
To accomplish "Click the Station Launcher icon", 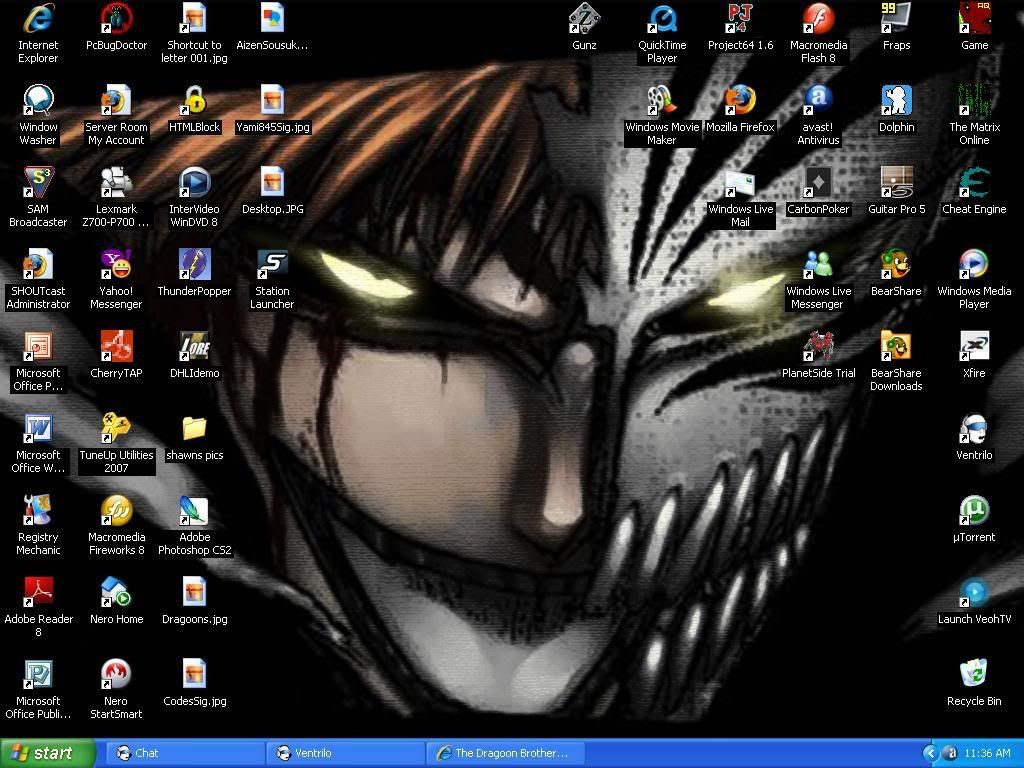I will pos(272,264).
